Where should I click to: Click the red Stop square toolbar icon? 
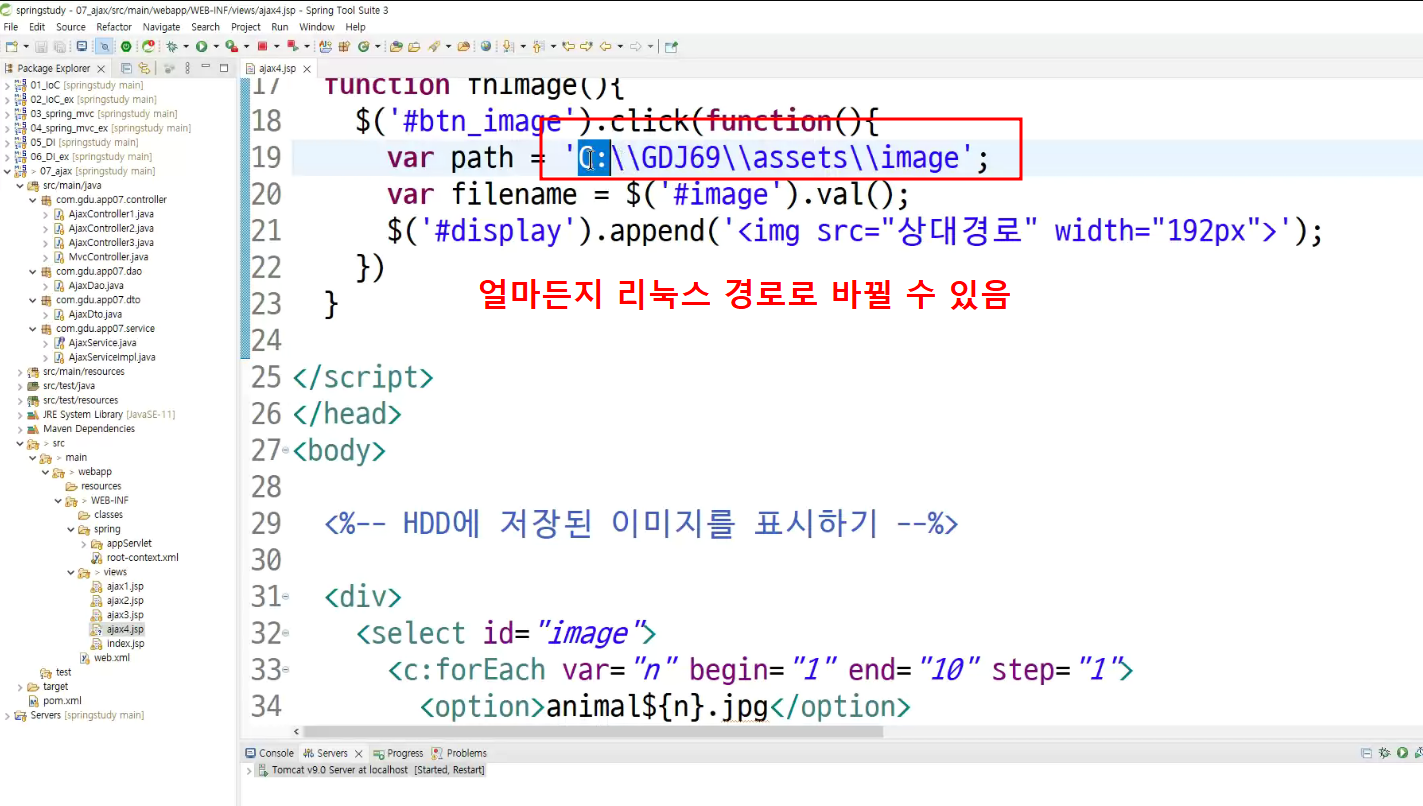click(262, 46)
